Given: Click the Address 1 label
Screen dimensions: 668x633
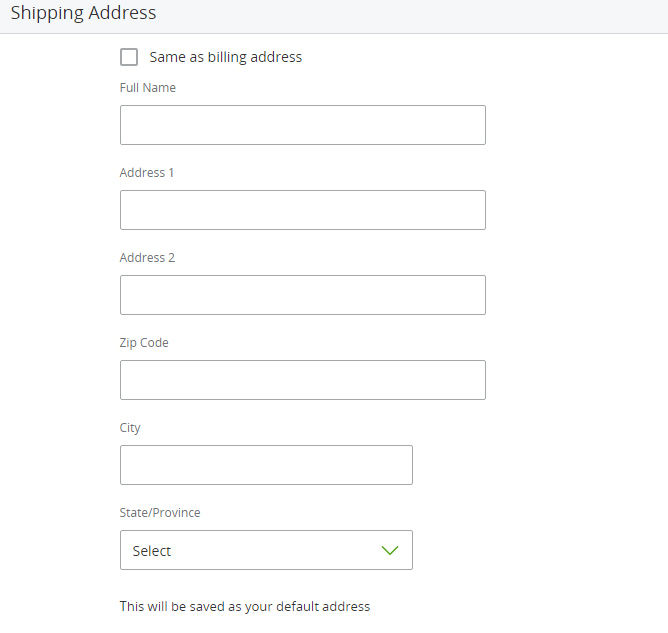Looking at the screenshot, I should [147, 173].
